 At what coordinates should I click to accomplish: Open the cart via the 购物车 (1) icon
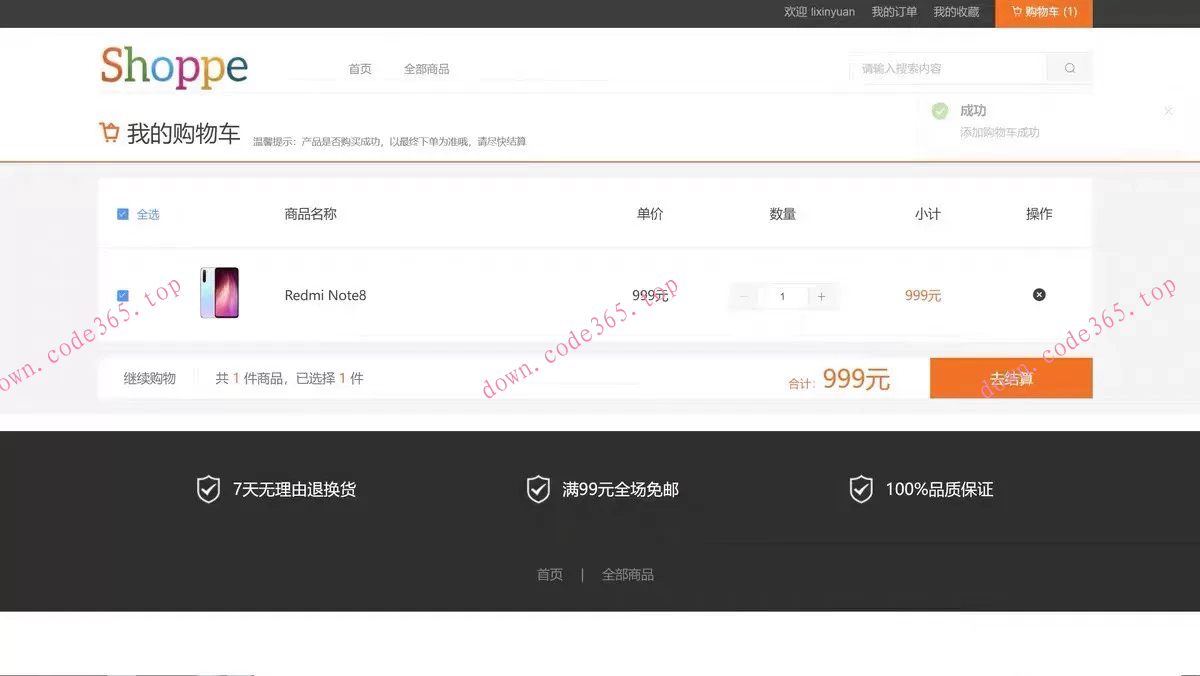(1043, 12)
